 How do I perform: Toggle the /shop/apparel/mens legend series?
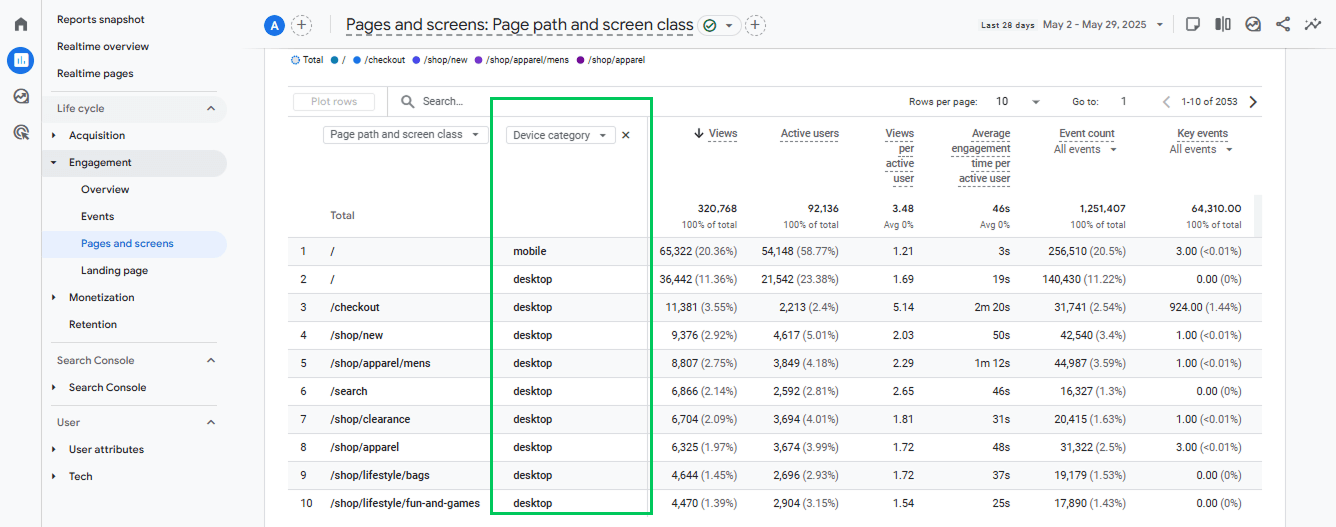tap(522, 60)
